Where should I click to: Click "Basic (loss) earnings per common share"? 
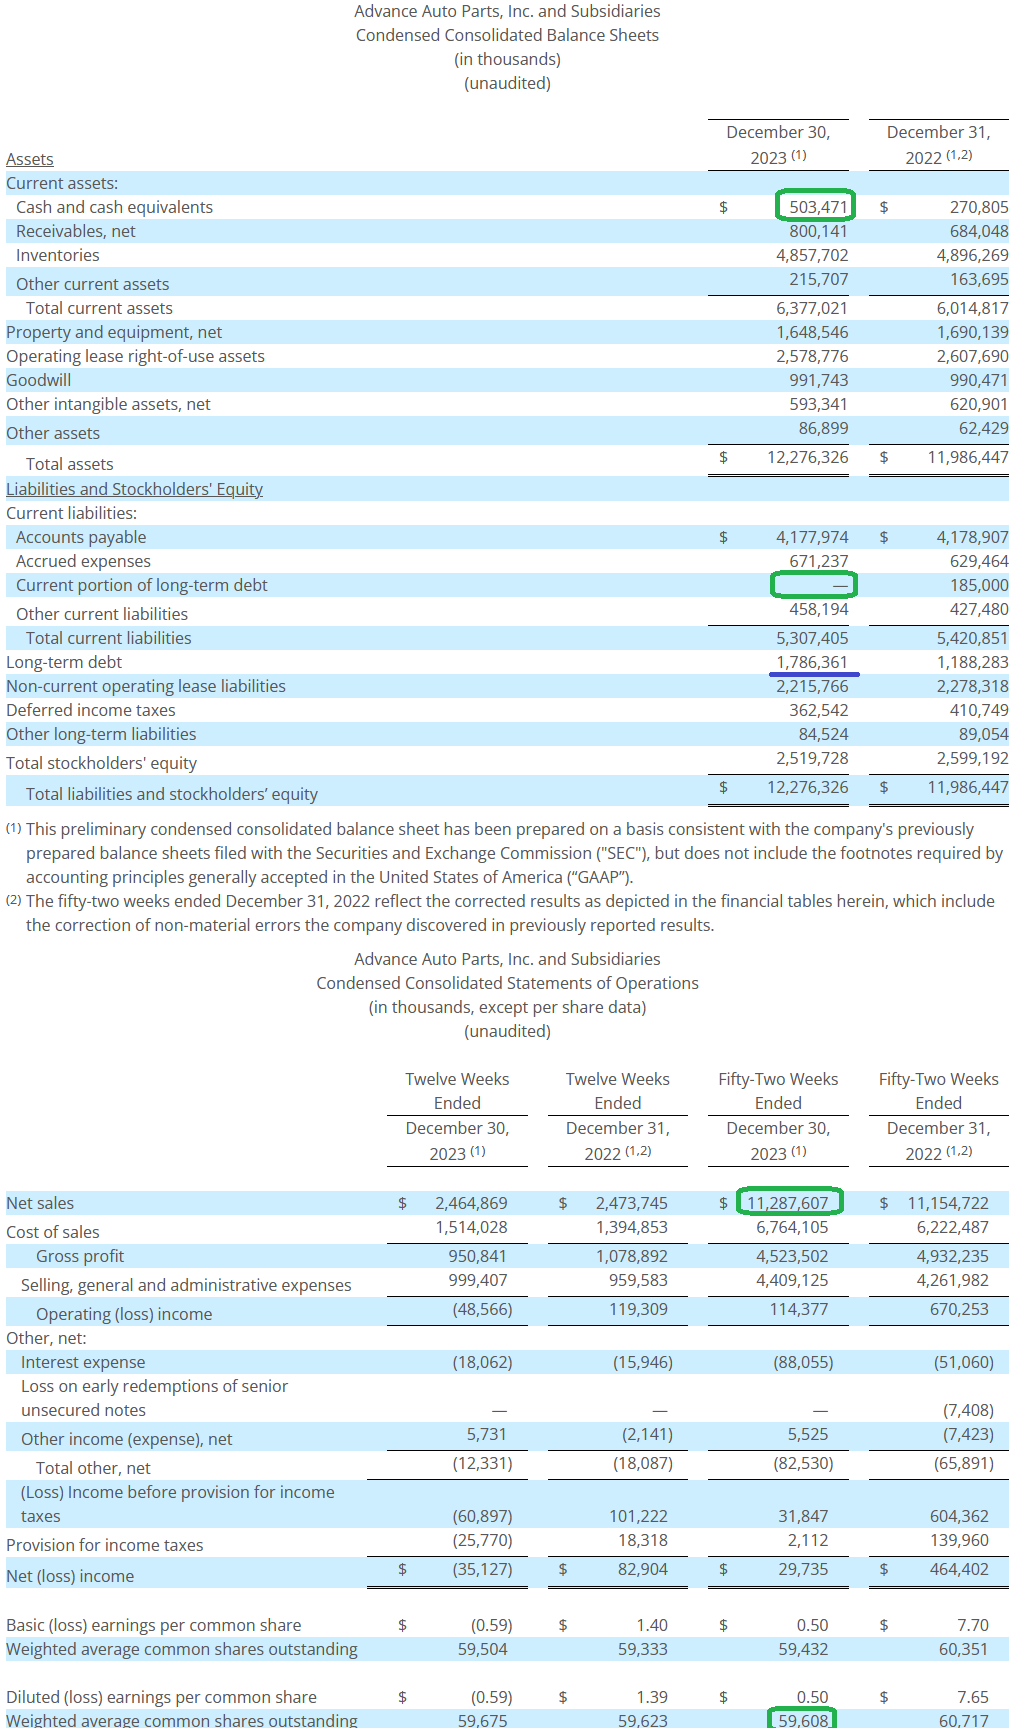pyautogui.click(x=154, y=1625)
